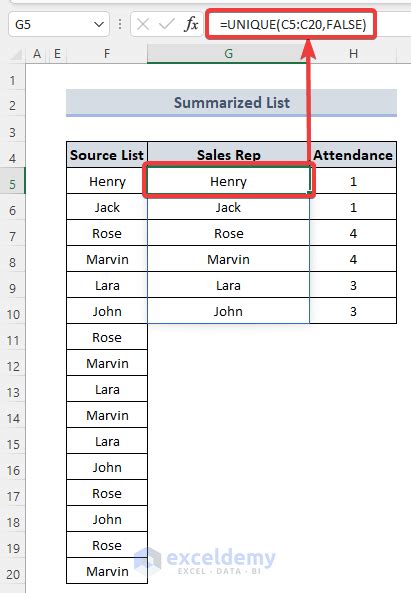The image size is (411, 593).
Task: Confirm formula entry with checkmark icon
Action: pos(166,25)
